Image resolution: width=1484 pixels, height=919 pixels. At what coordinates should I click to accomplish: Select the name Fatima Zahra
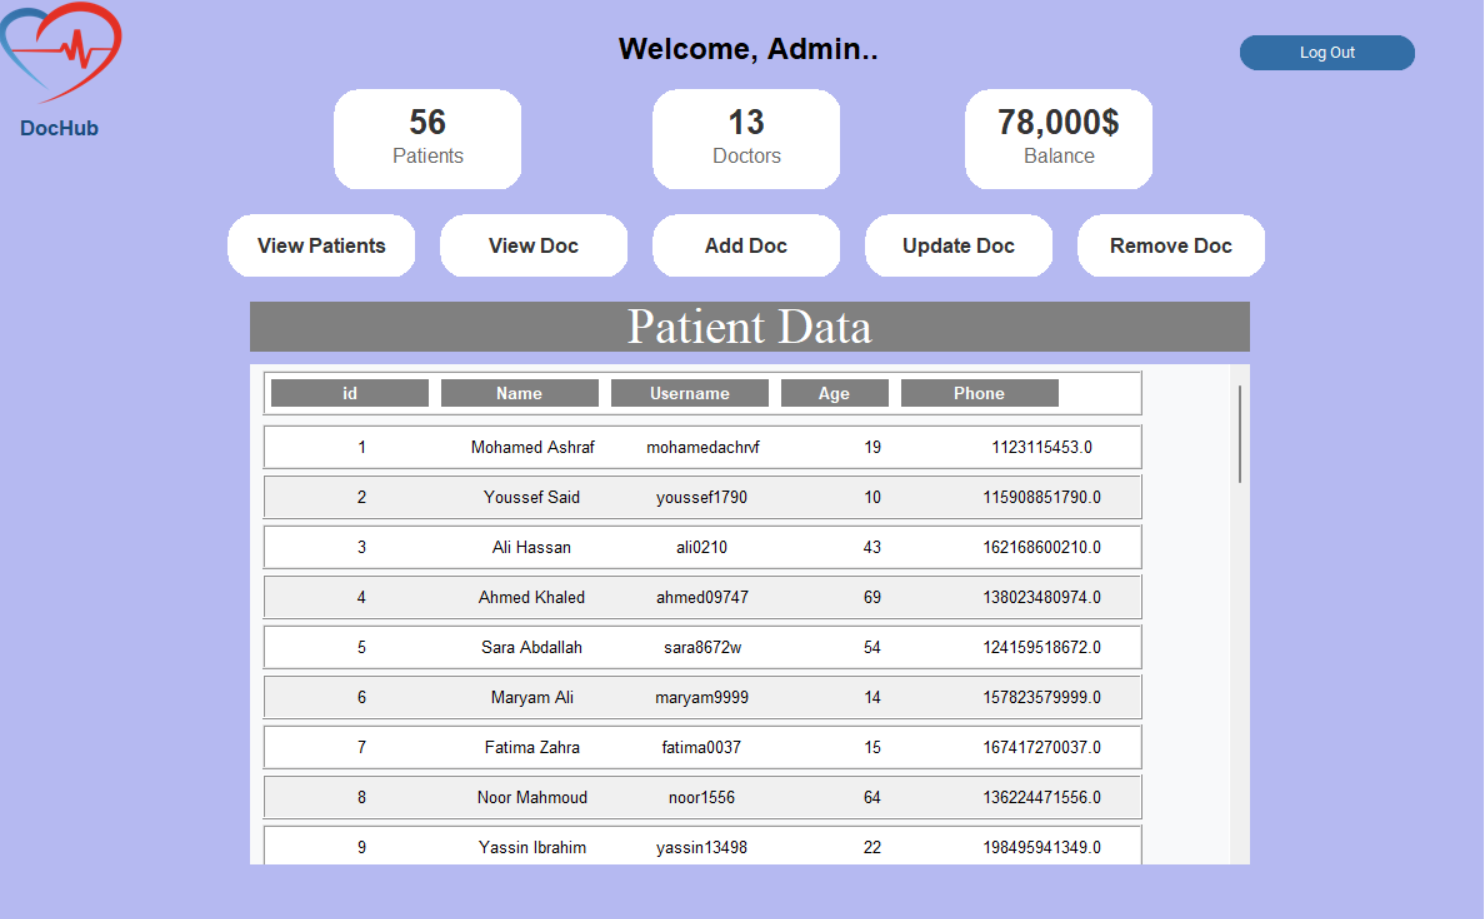(x=532, y=747)
